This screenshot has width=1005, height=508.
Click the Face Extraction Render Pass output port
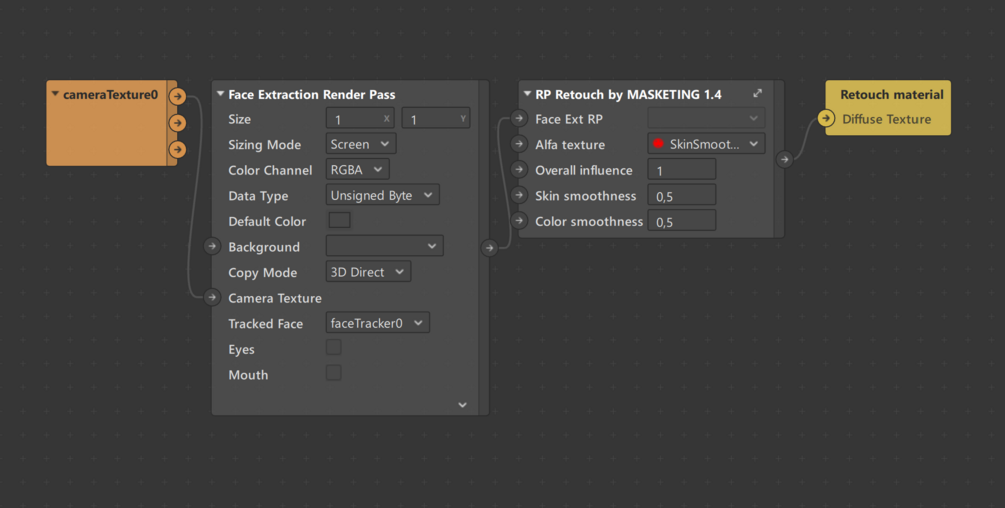click(x=489, y=248)
